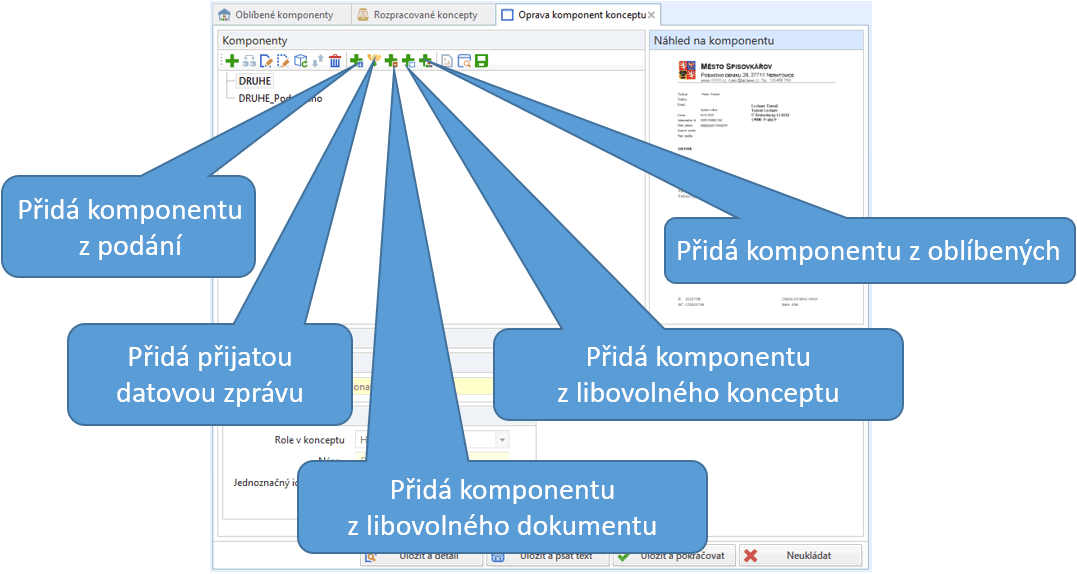Viewport: 1077px width, 574px height.
Task: Click add component from any document icon
Action: pyautogui.click(x=391, y=61)
